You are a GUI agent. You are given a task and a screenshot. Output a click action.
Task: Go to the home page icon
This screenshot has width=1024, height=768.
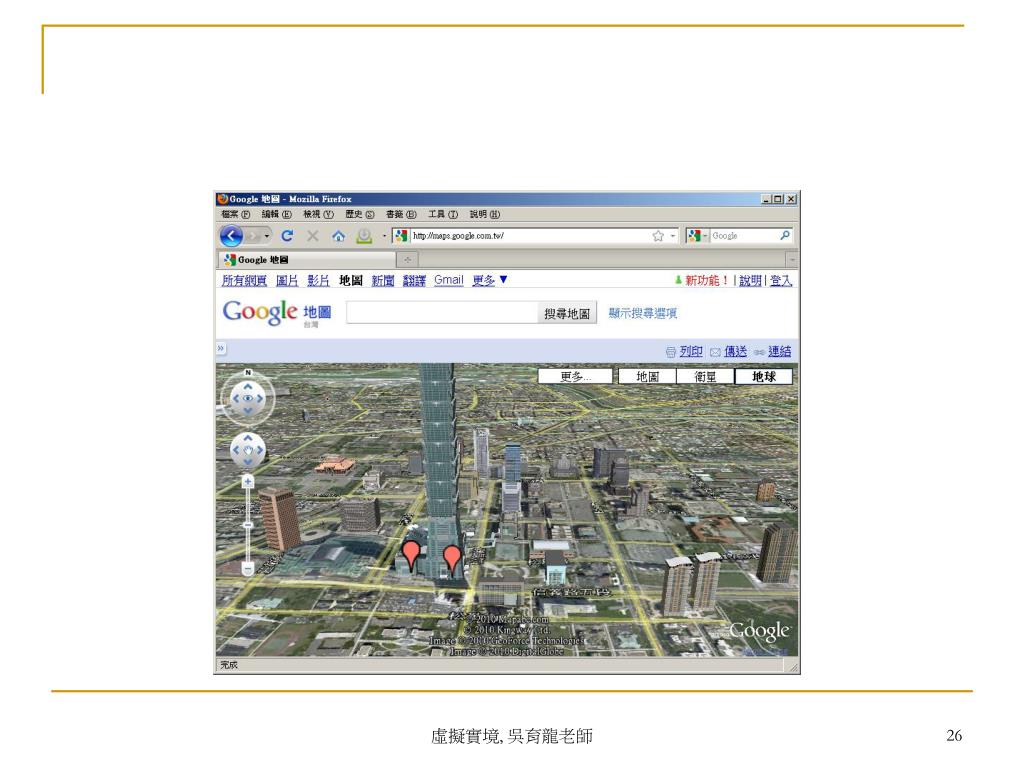[337, 236]
